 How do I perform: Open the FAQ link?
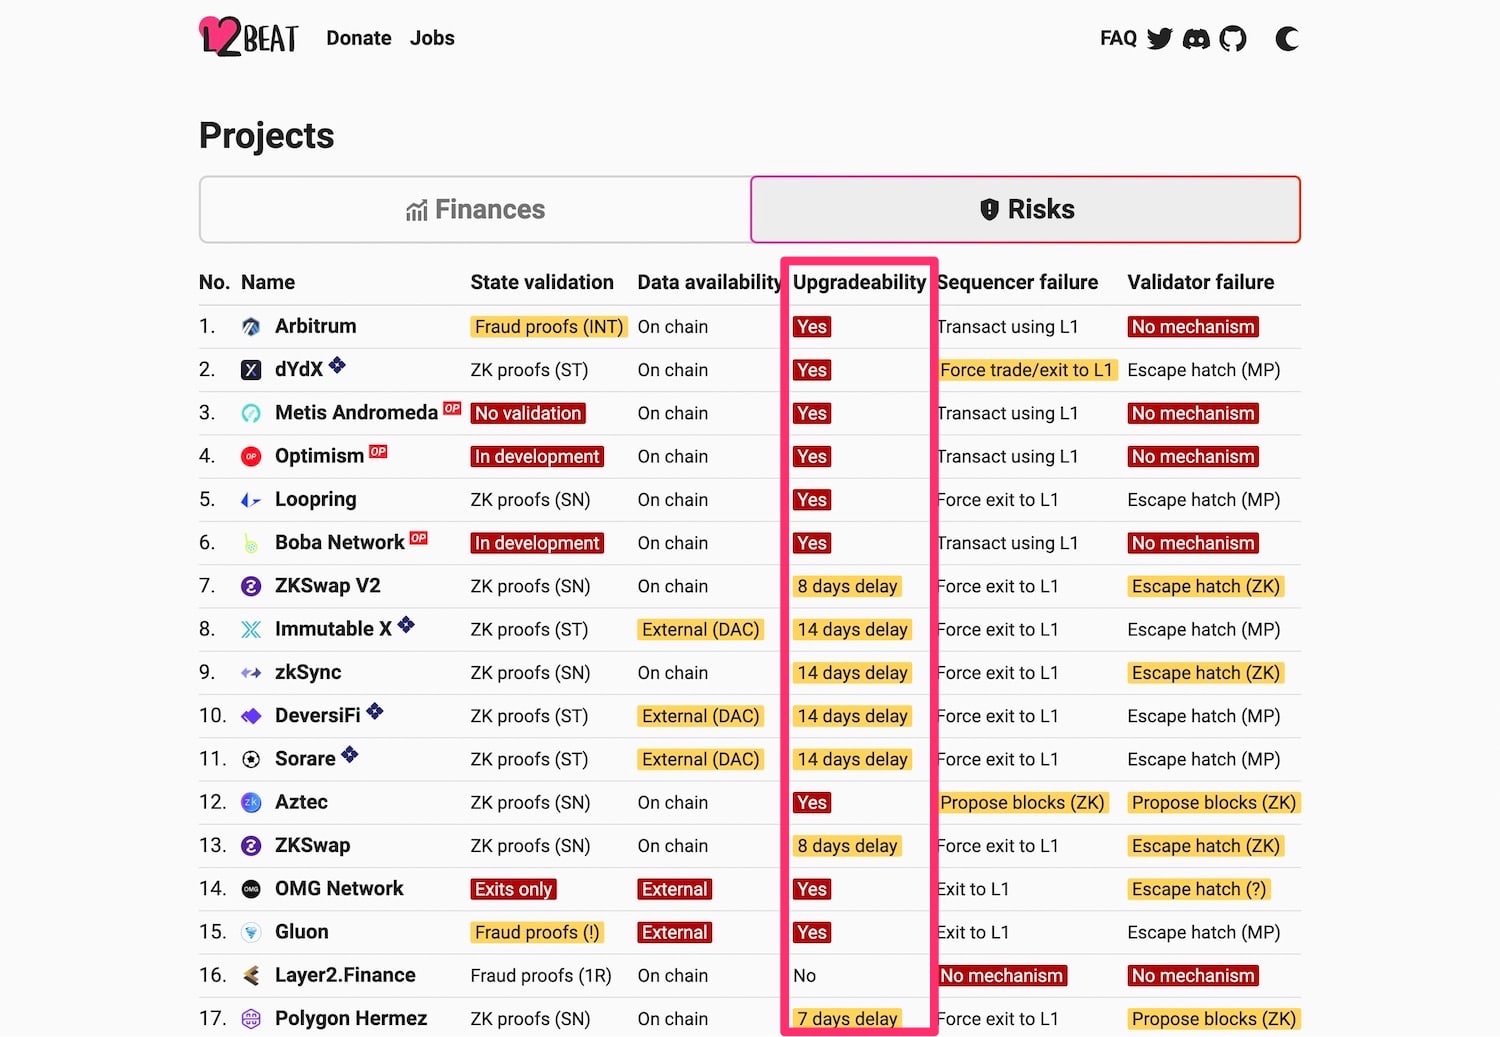pyautogui.click(x=1118, y=38)
